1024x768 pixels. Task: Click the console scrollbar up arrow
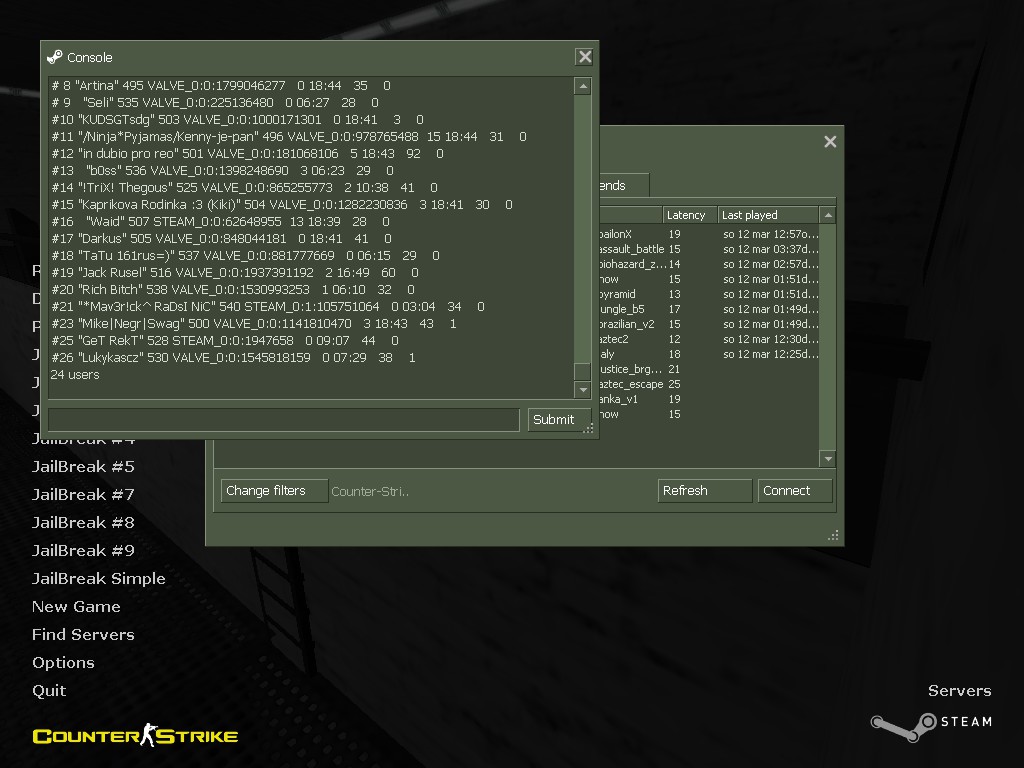(583, 86)
